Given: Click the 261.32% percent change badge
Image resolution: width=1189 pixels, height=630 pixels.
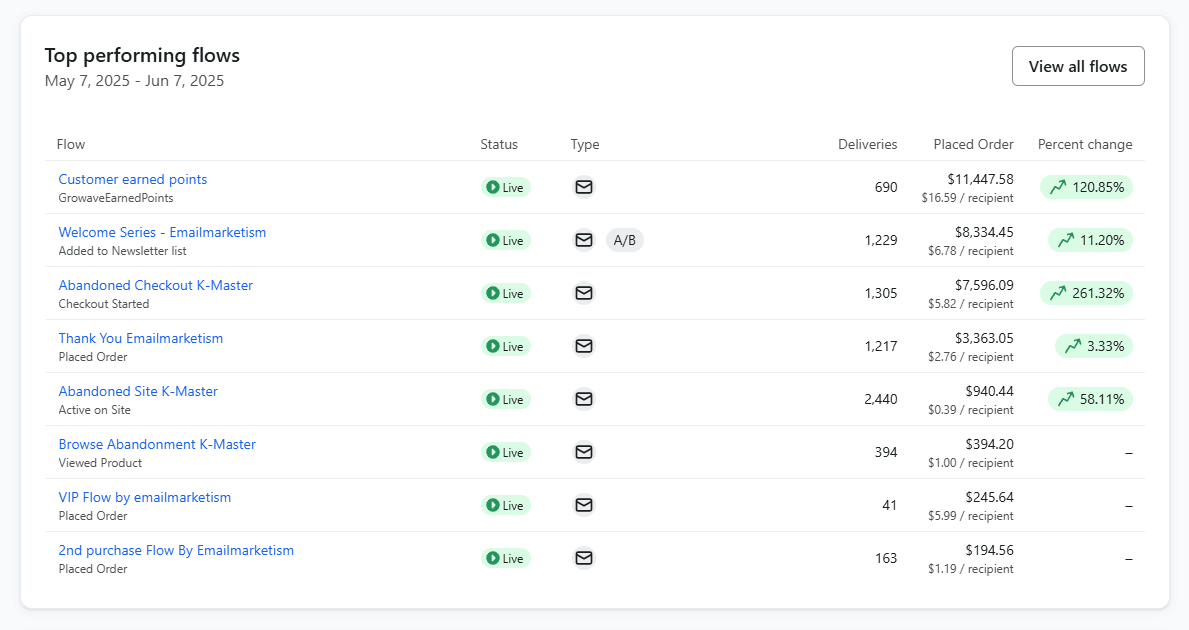Looking at the screenshot, I should tap(1086, 293).
